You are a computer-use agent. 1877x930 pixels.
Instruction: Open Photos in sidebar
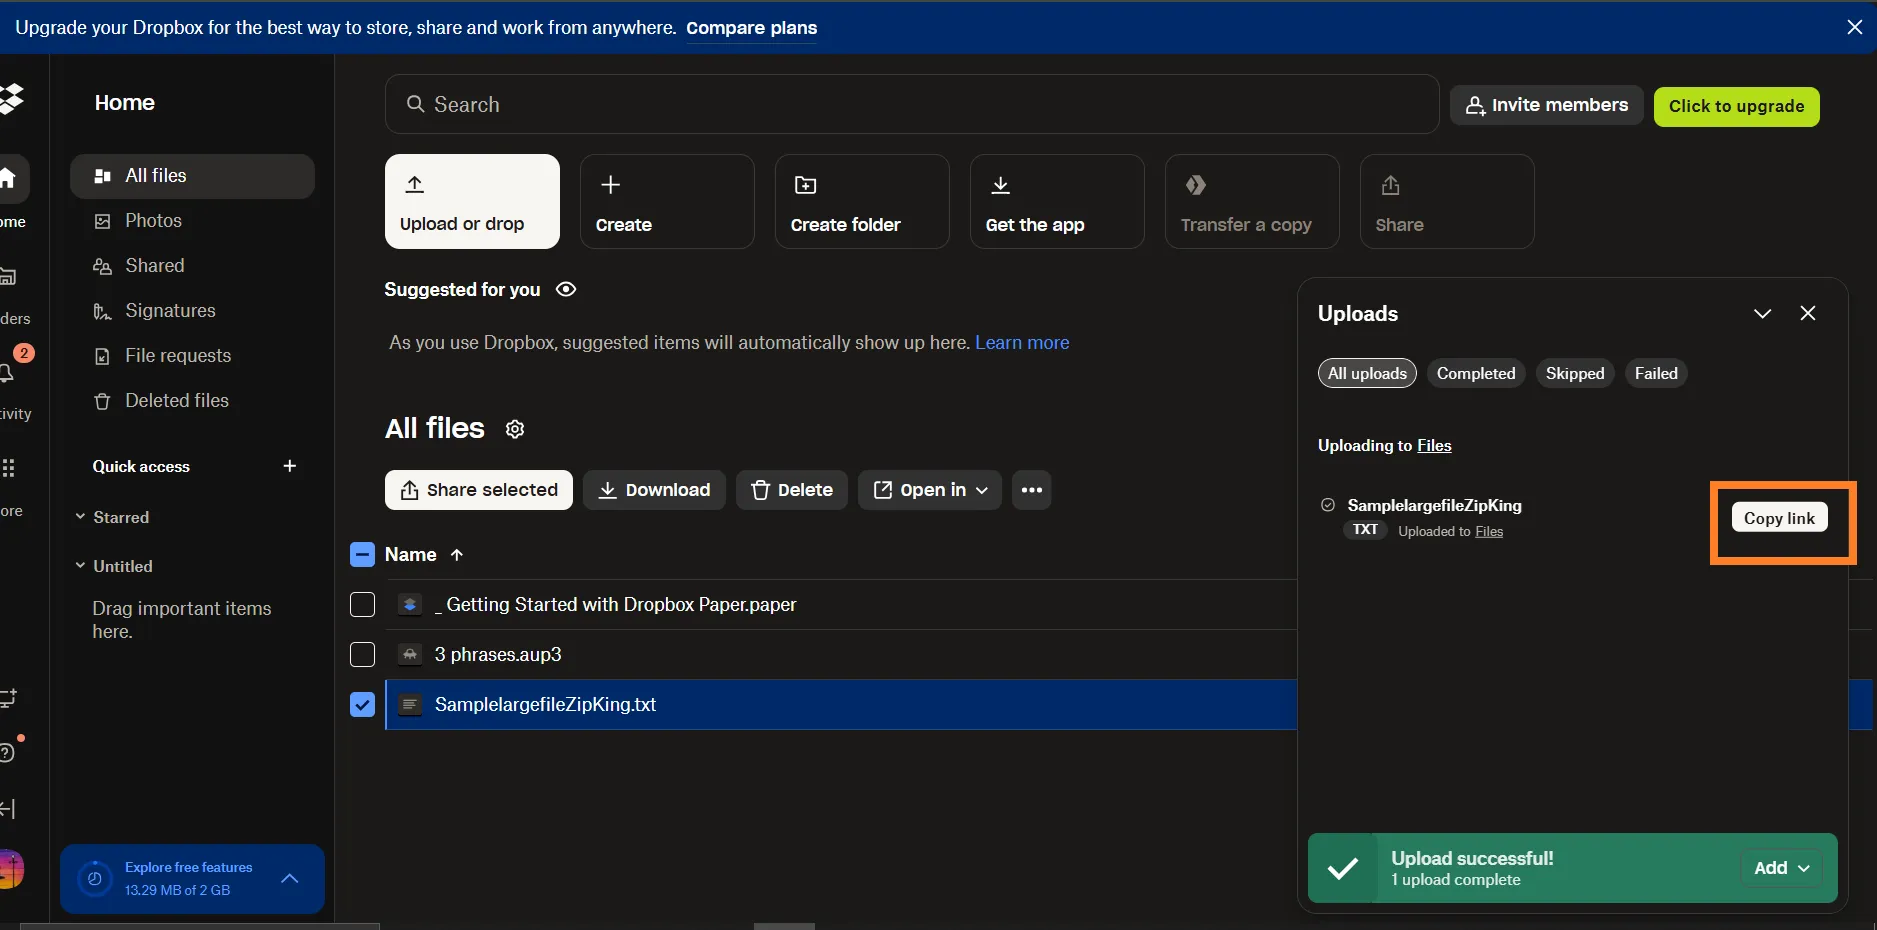[192, 221]
